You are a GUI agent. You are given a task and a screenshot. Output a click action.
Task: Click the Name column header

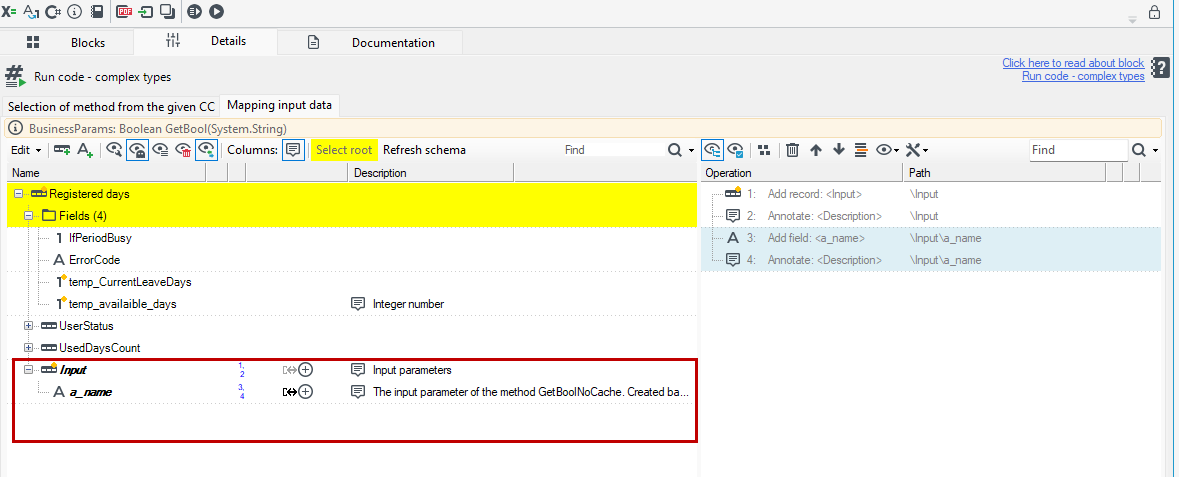(x=107, y=173)
